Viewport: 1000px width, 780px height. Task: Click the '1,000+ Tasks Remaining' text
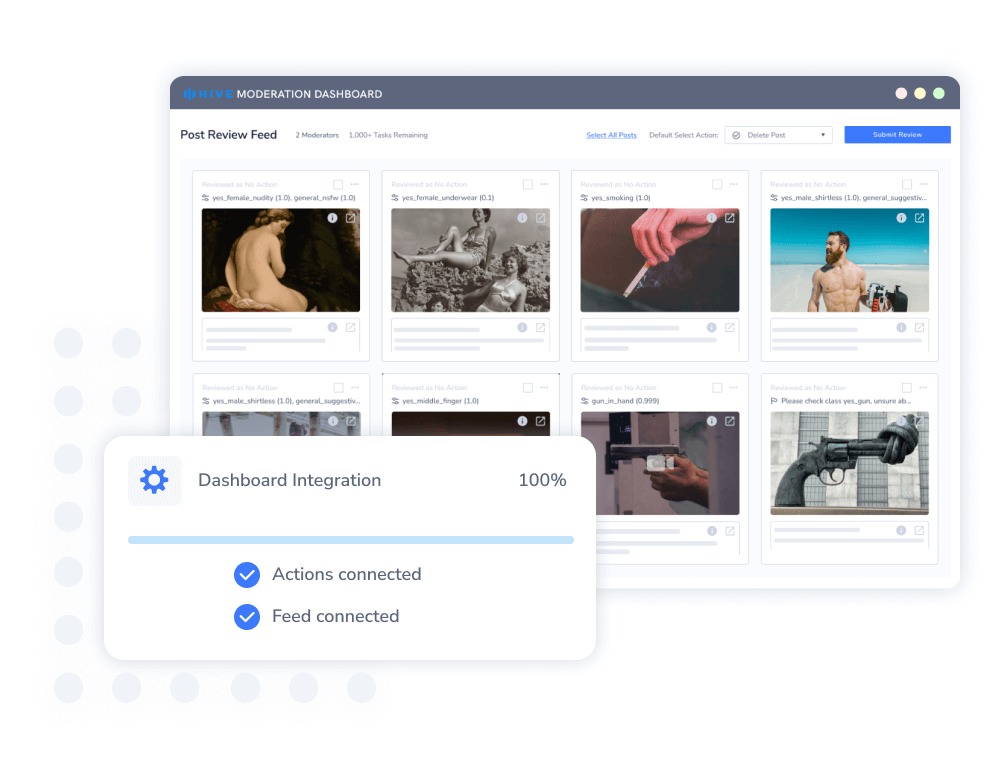(388, 135)
